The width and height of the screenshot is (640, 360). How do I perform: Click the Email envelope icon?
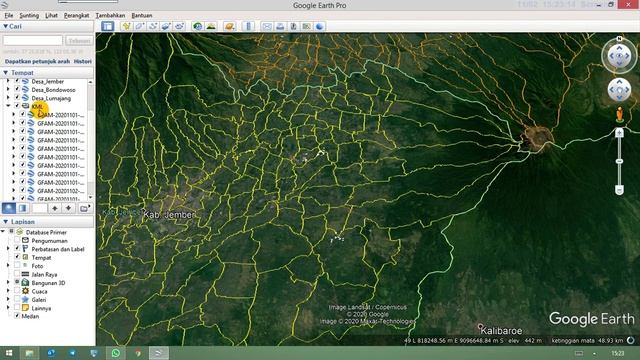pyautogui.click(x=267, y=26)
